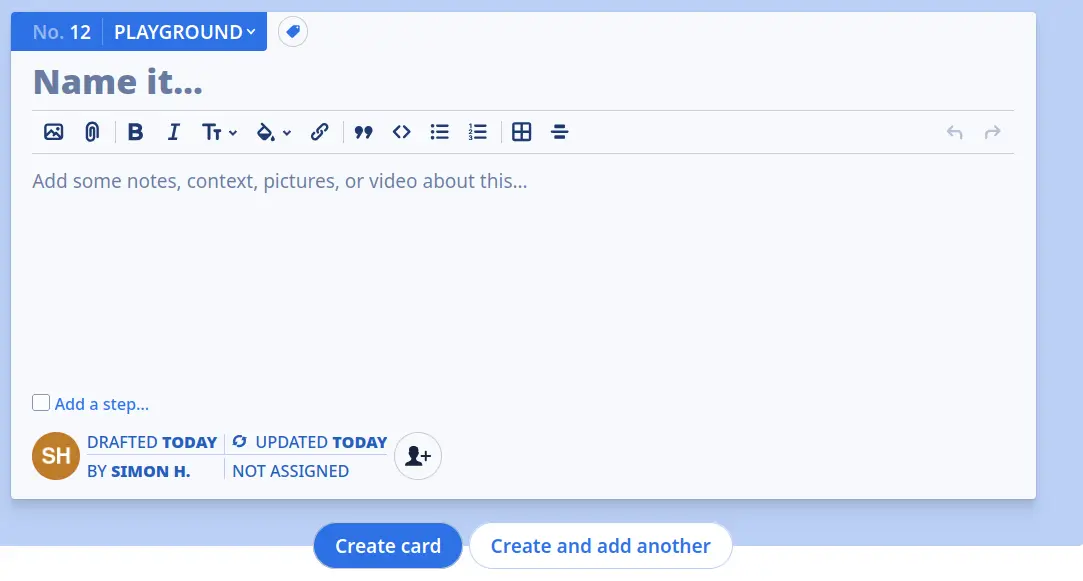
Task: Insert a hyperlink with the link icon
Action: click(x=319, y=131)
